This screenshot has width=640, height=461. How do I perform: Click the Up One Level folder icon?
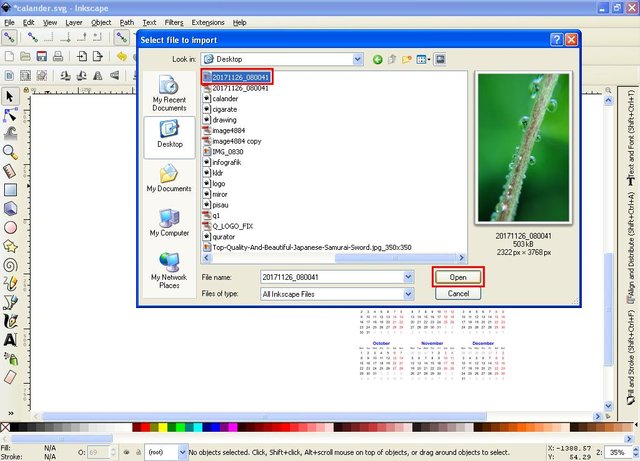pyautogui.click(x=392, y=60)
